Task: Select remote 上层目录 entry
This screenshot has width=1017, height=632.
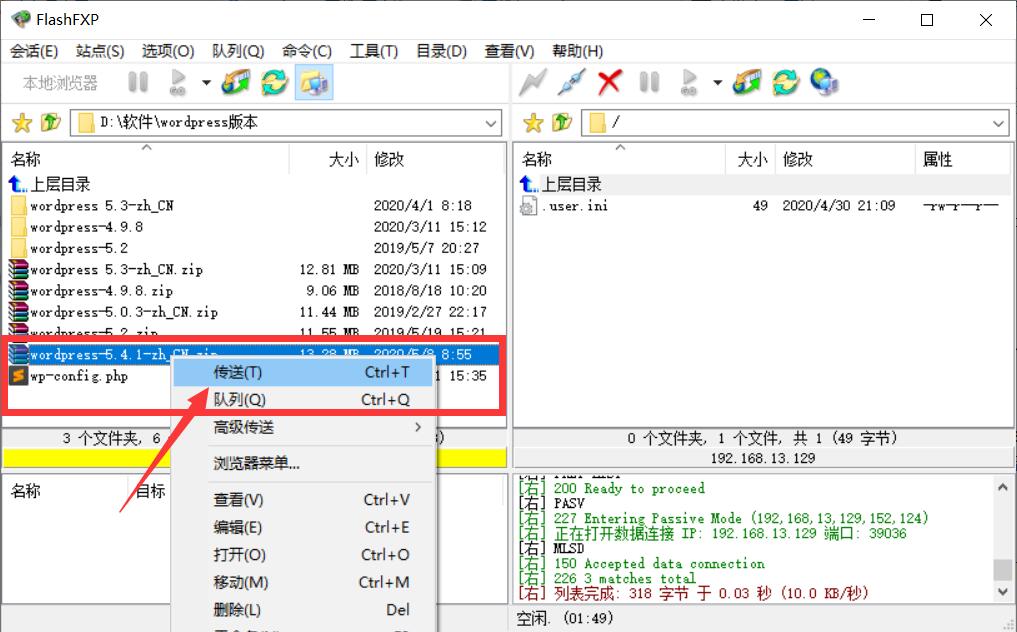Action: 561,184
